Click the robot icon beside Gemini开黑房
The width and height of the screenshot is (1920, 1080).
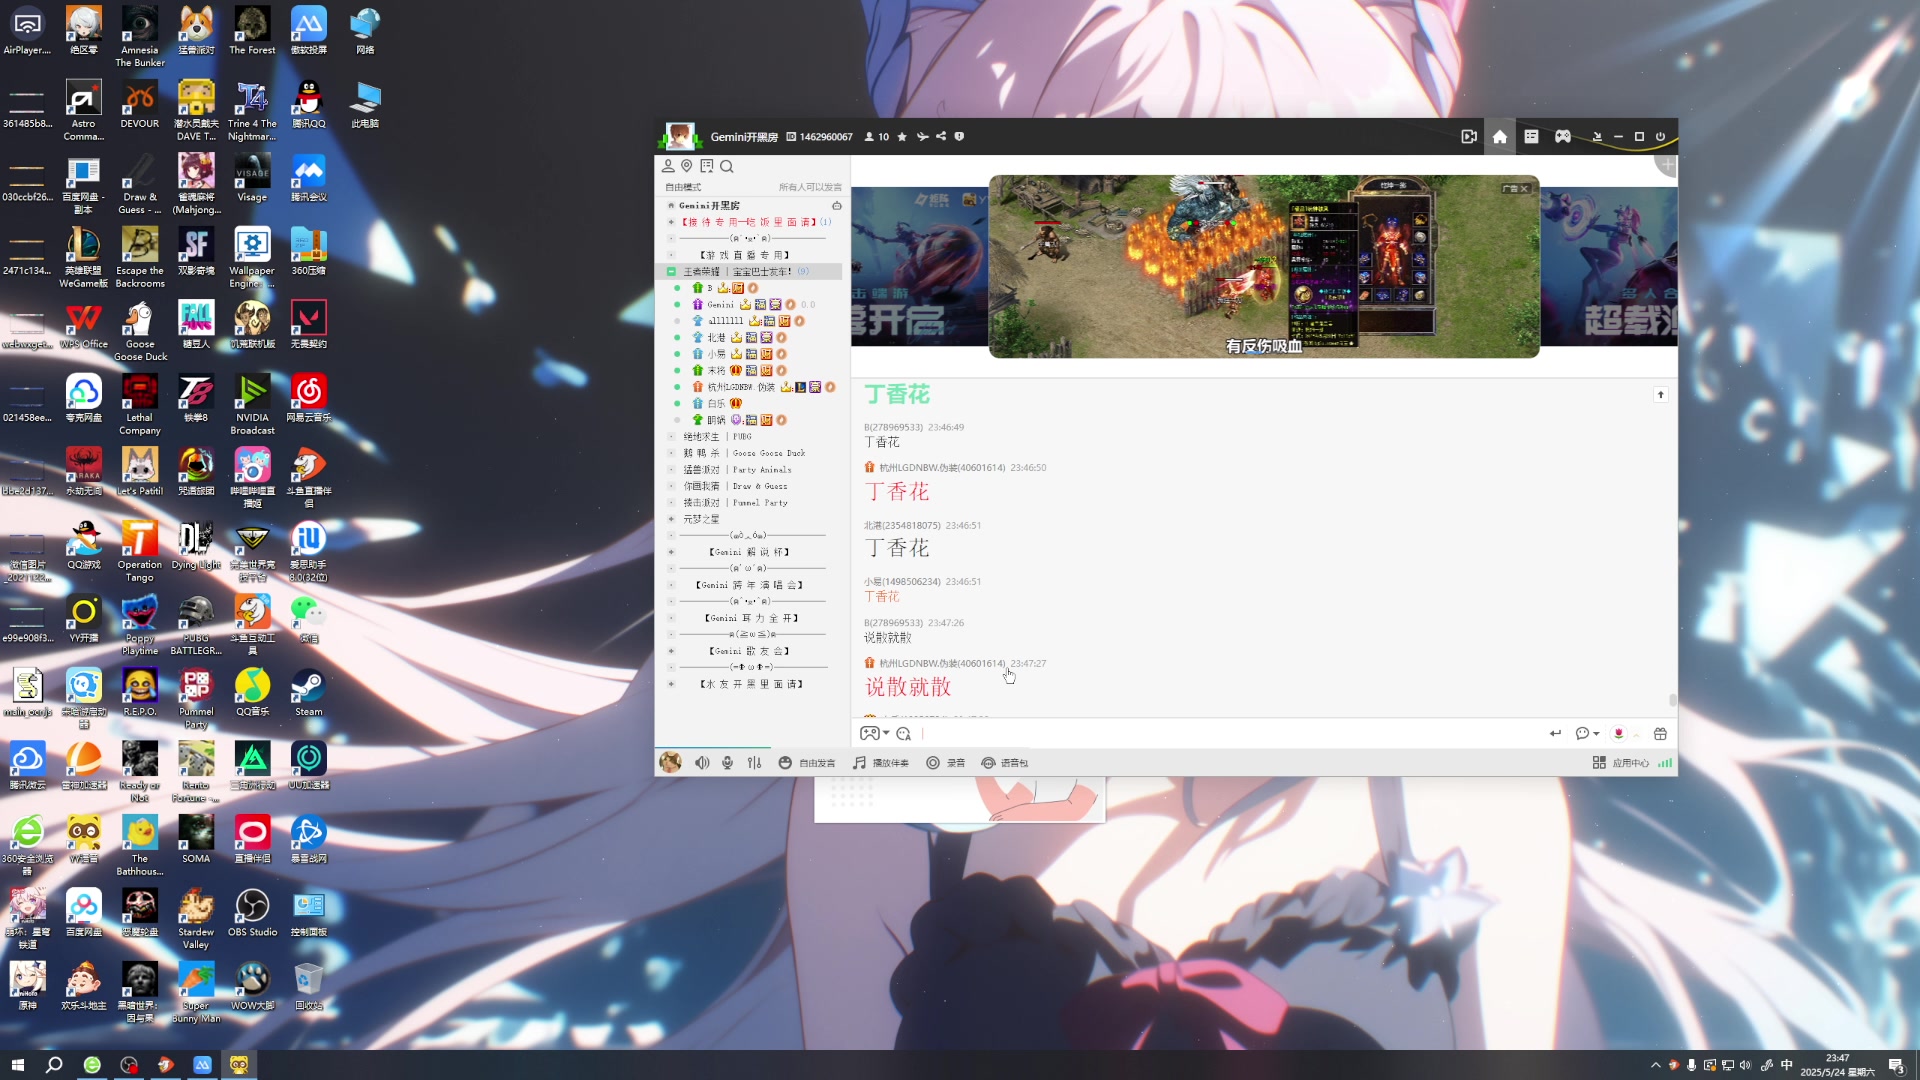(837, 206)
